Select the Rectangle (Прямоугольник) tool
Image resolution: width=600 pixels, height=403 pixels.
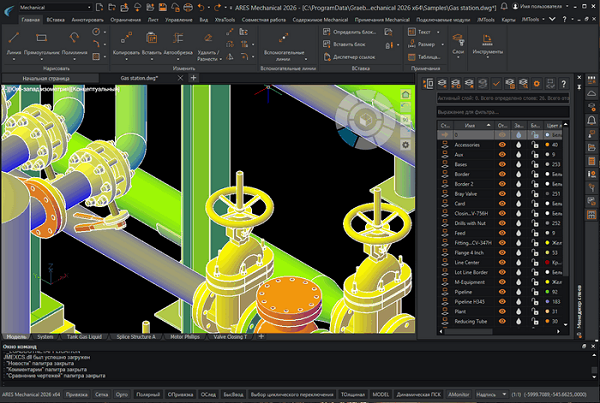[42, 36]
